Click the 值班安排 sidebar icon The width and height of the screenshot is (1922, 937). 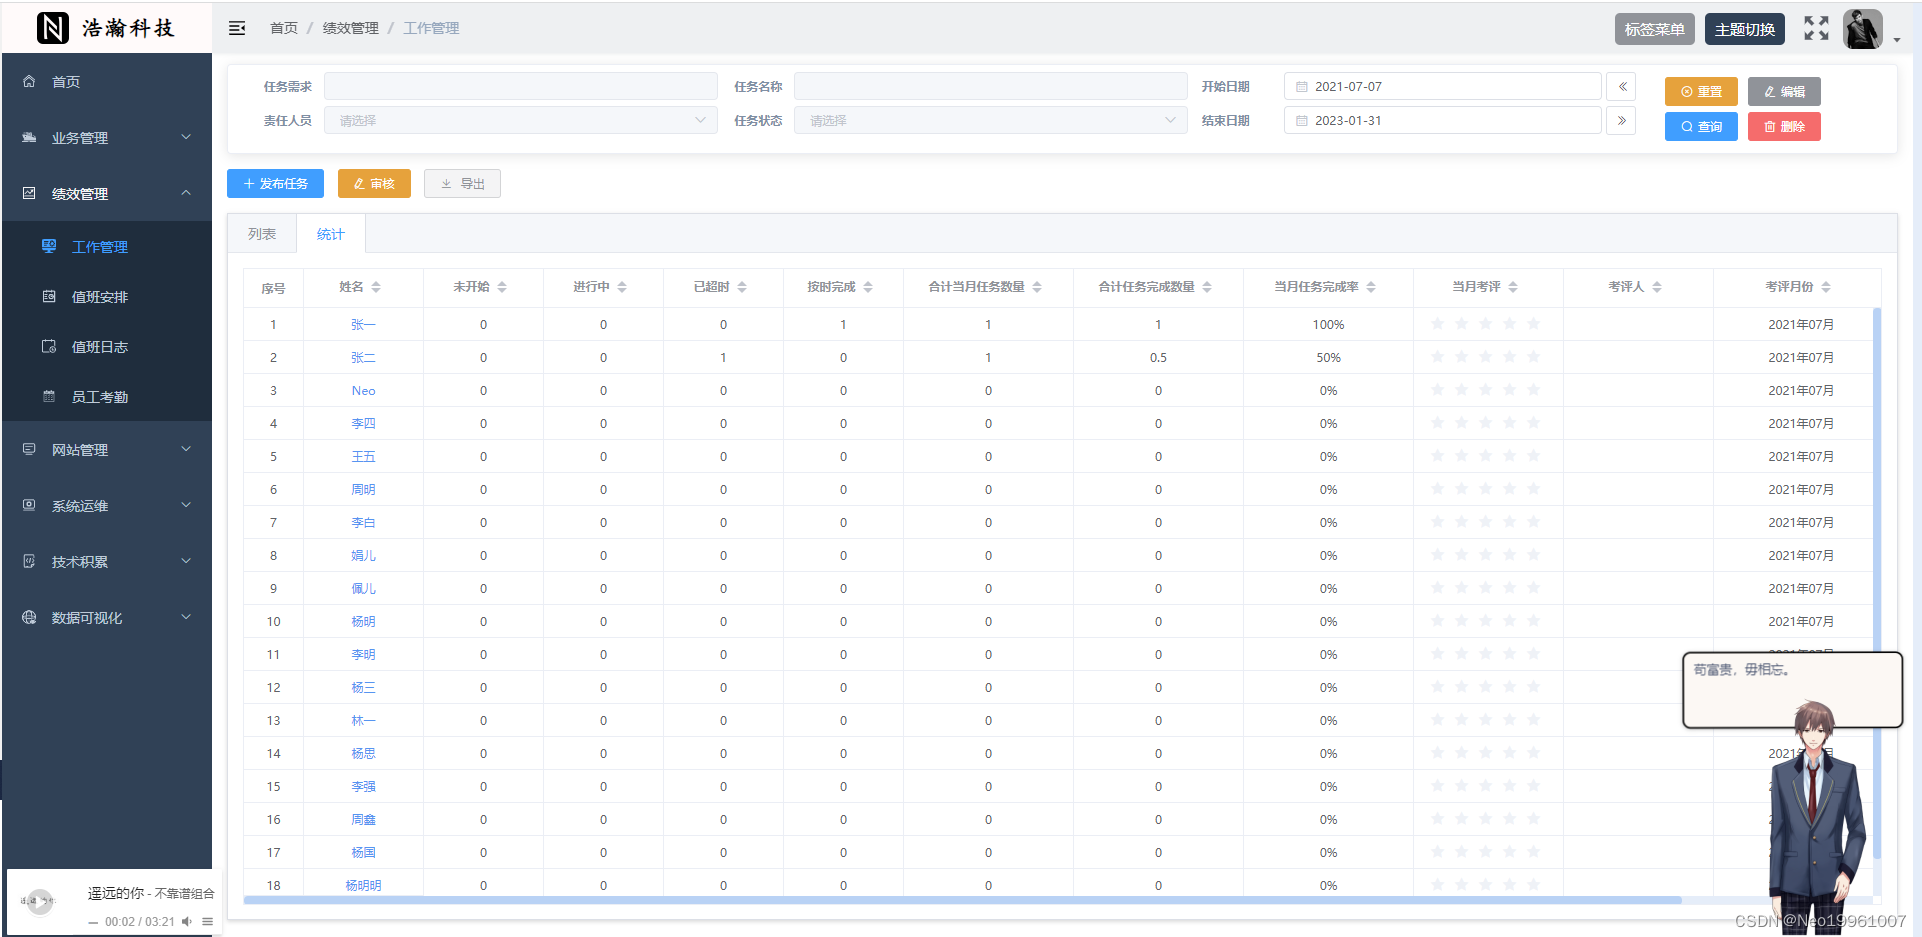[48, 296]
